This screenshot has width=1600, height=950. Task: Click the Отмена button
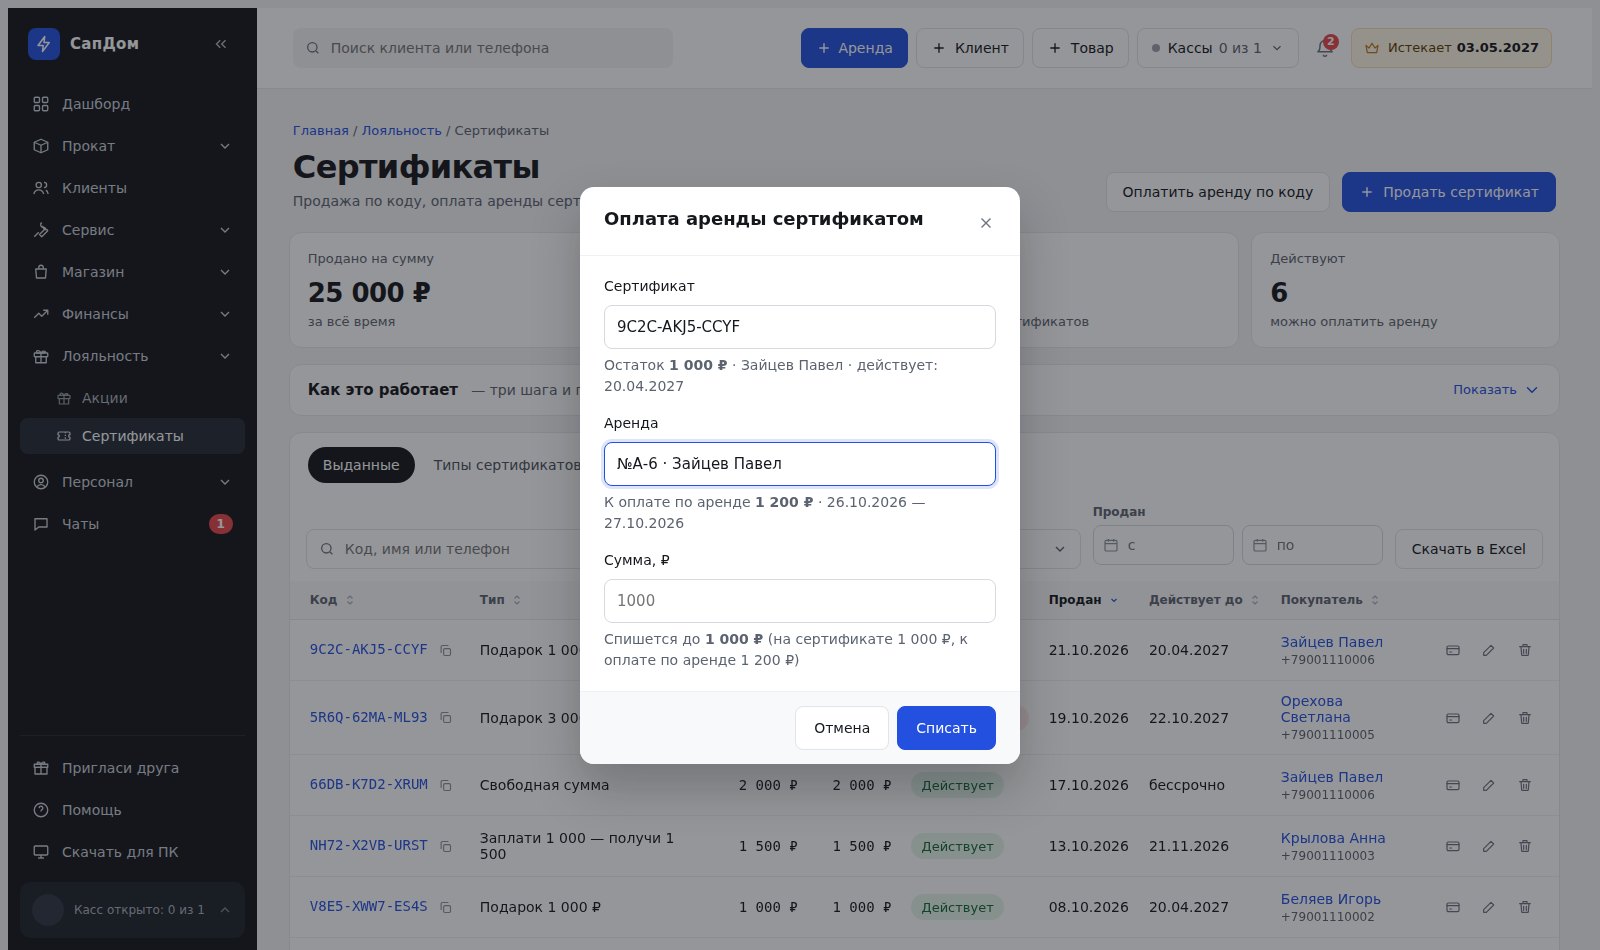(842, 728)
